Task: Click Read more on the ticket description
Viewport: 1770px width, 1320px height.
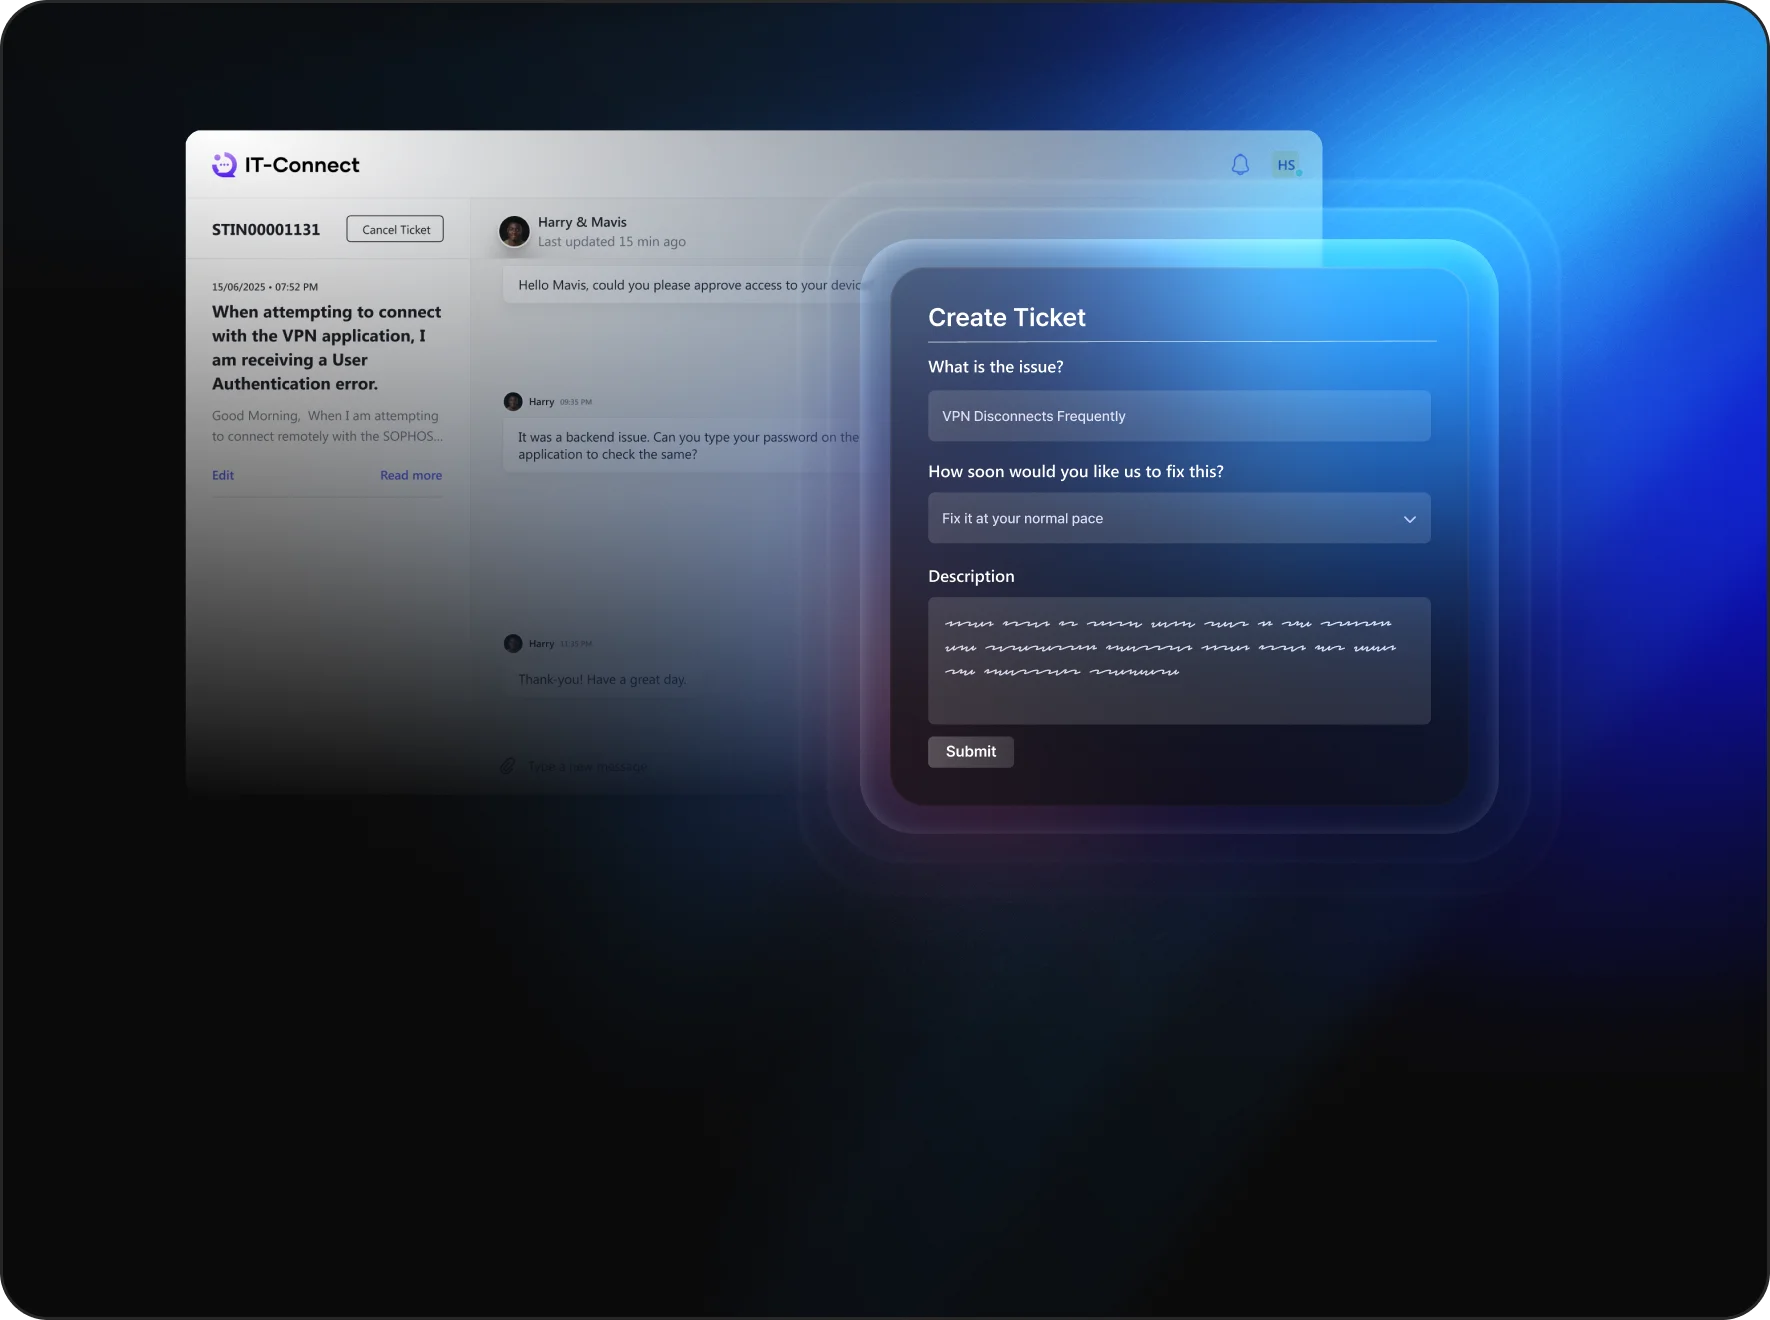Action: 411,475
